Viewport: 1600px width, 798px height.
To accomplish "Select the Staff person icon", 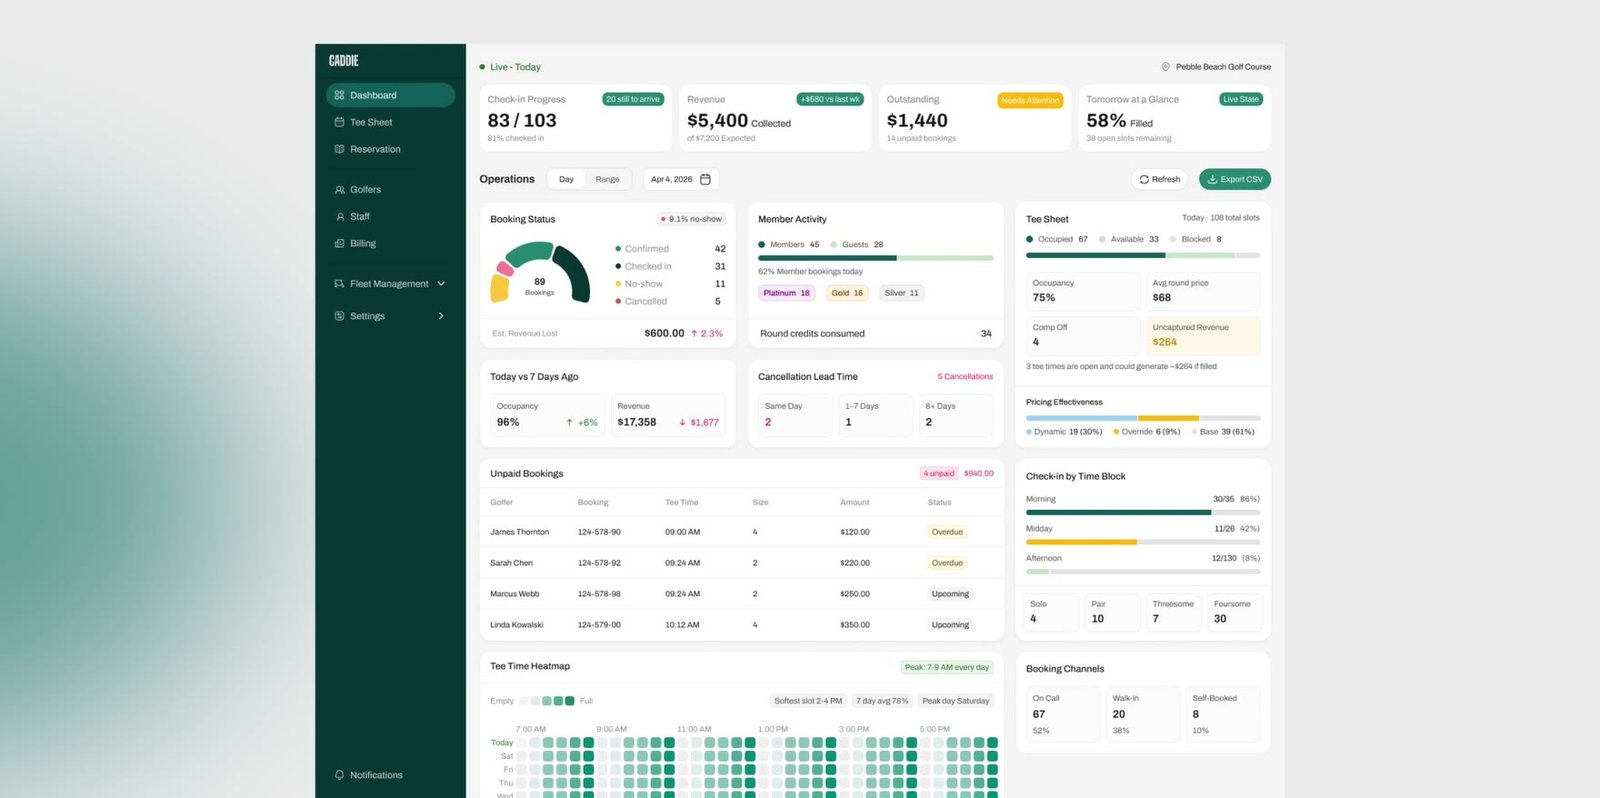I will (339, 216).
